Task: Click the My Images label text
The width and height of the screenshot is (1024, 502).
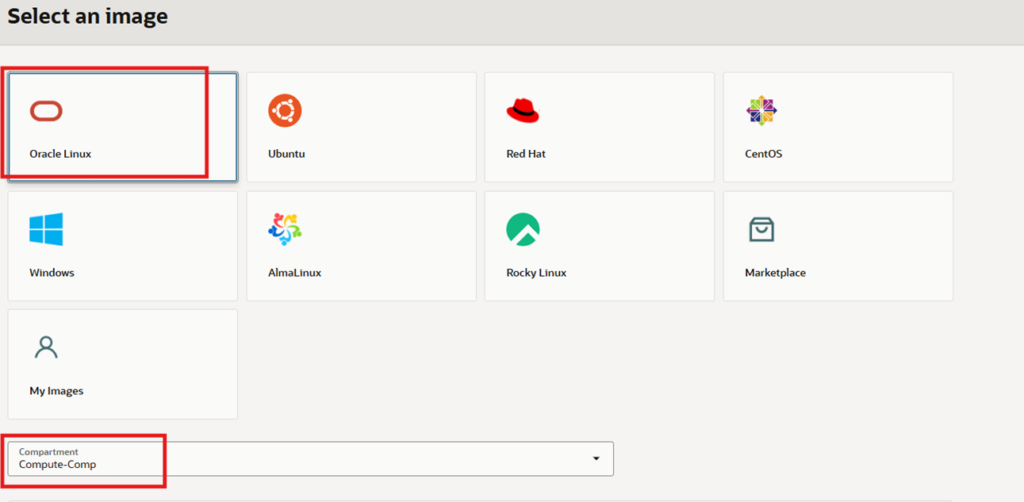Action: click(x=56, y=391)
